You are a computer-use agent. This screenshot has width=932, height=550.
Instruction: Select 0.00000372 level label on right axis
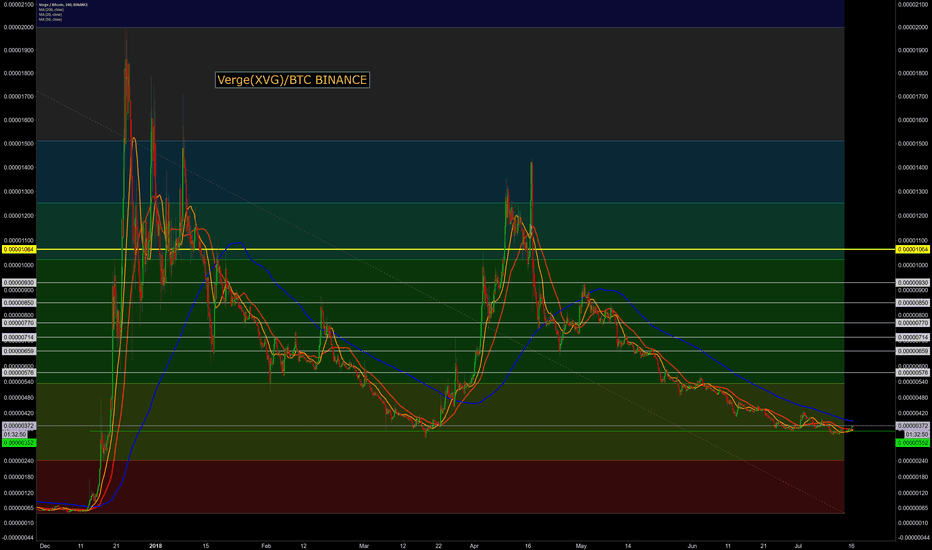tap(912, 426)
